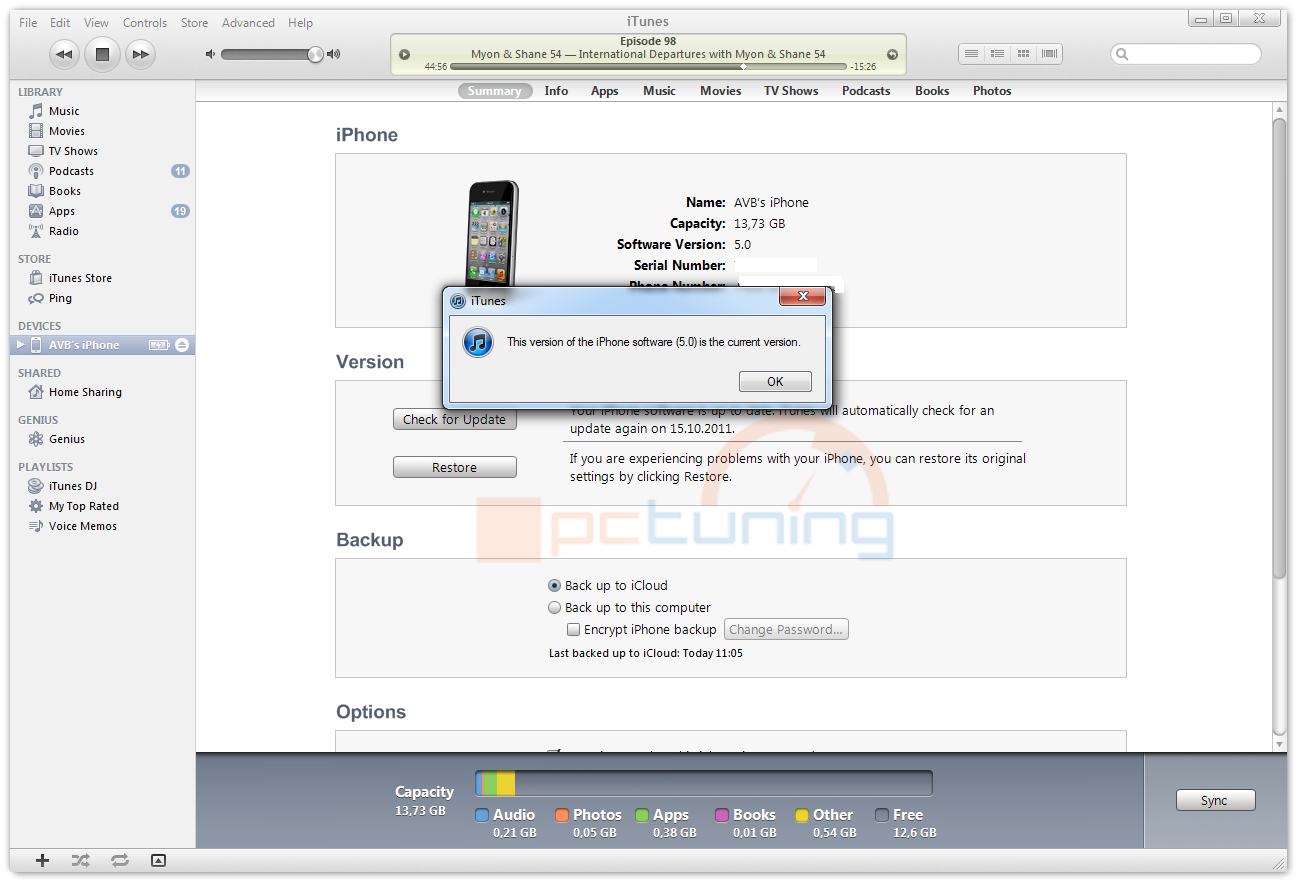Enable Encrypt iPhone backup checkbox
Image resolution: width=1299 pixels, height=881 pixels.
point(573,629)
